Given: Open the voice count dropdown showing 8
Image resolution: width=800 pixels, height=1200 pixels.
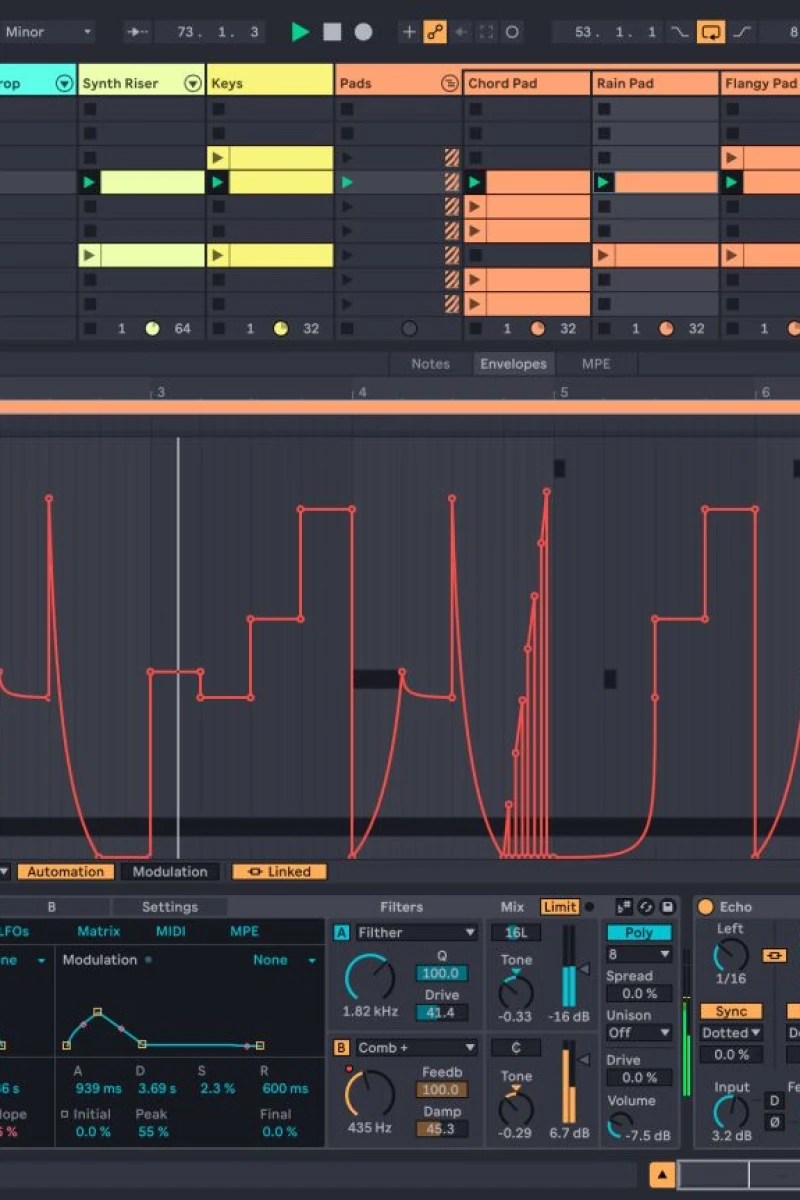Looking at the screenshot, I should (639, 955).
